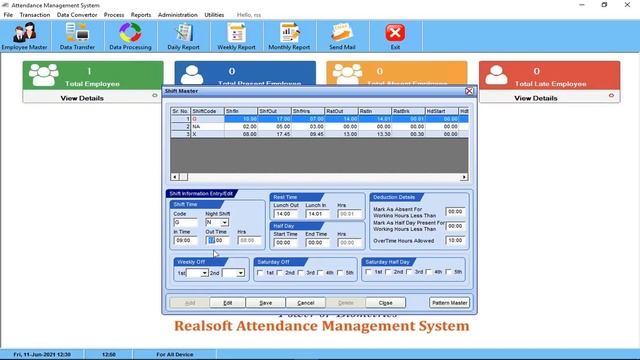Screen dimensions: 640x360
Task: Open the Weekly Report
Action: (236, 36)
